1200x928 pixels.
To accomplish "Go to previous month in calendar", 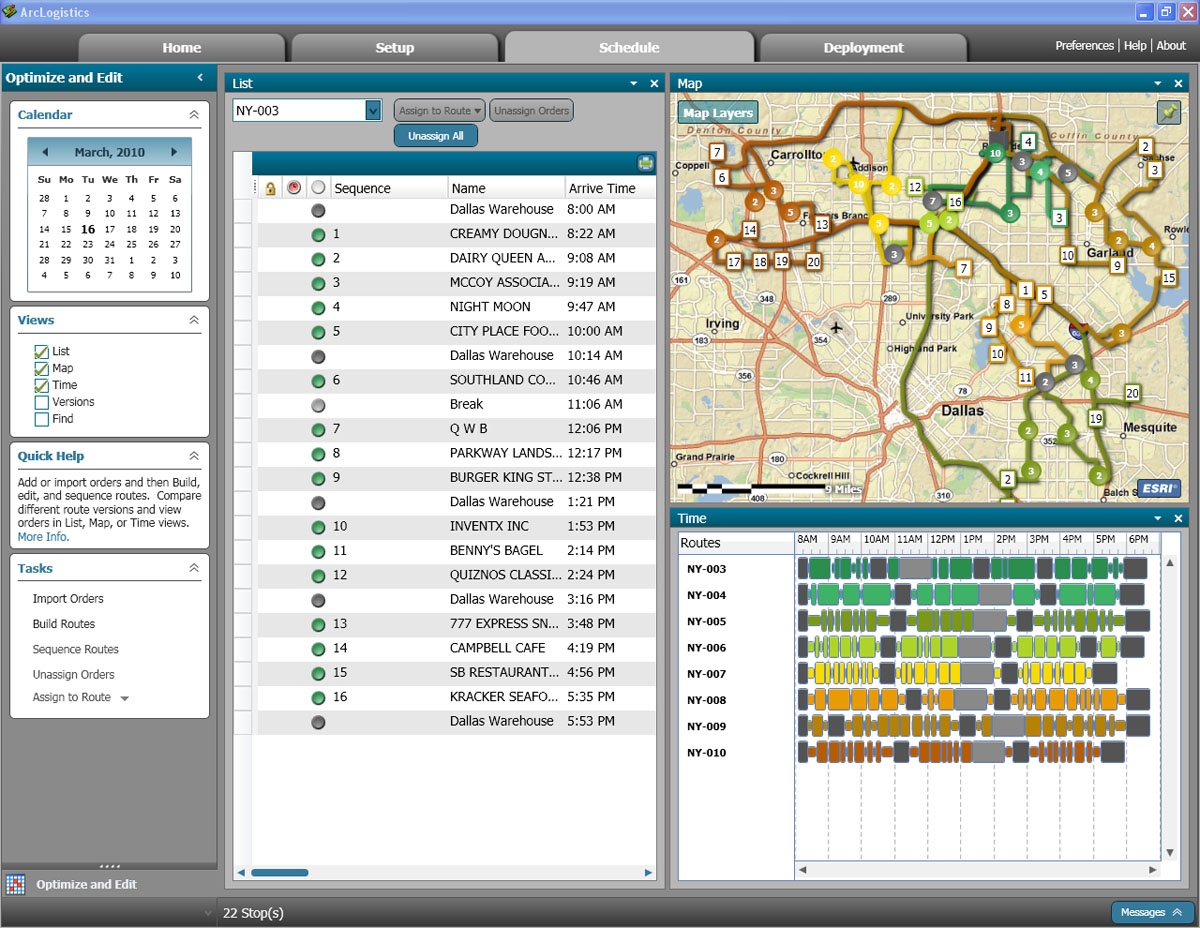I will (45, 152).
